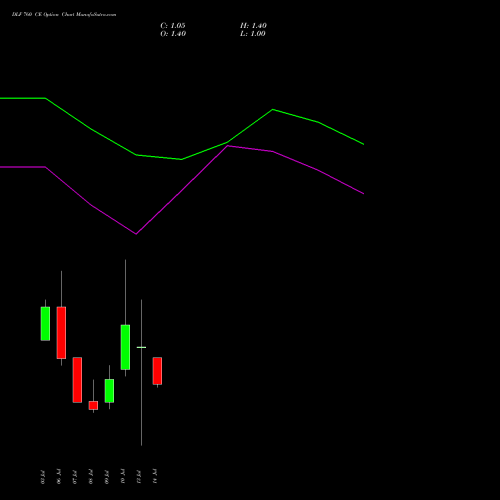
Task: Click the DLF 760 CE Options chart title
Action: 64,15
